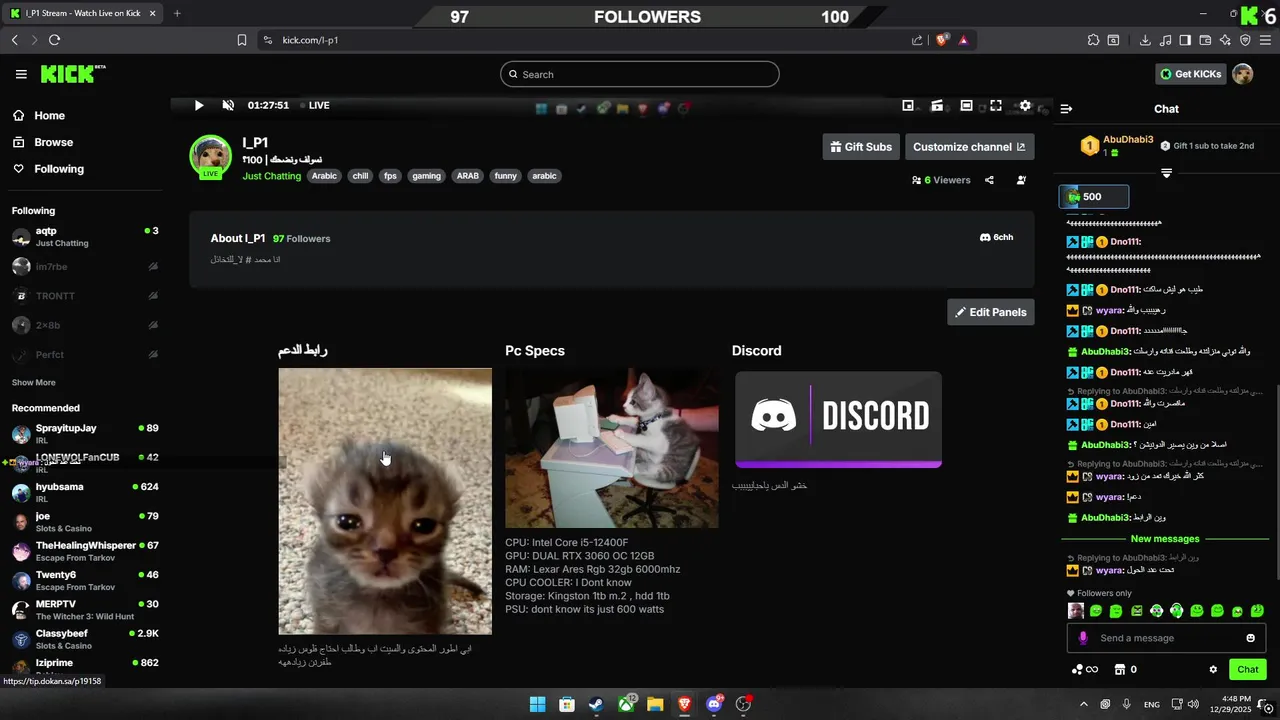Open browser extensions puzzle icon
1280x720 pixels.
tap(1093, 40)
